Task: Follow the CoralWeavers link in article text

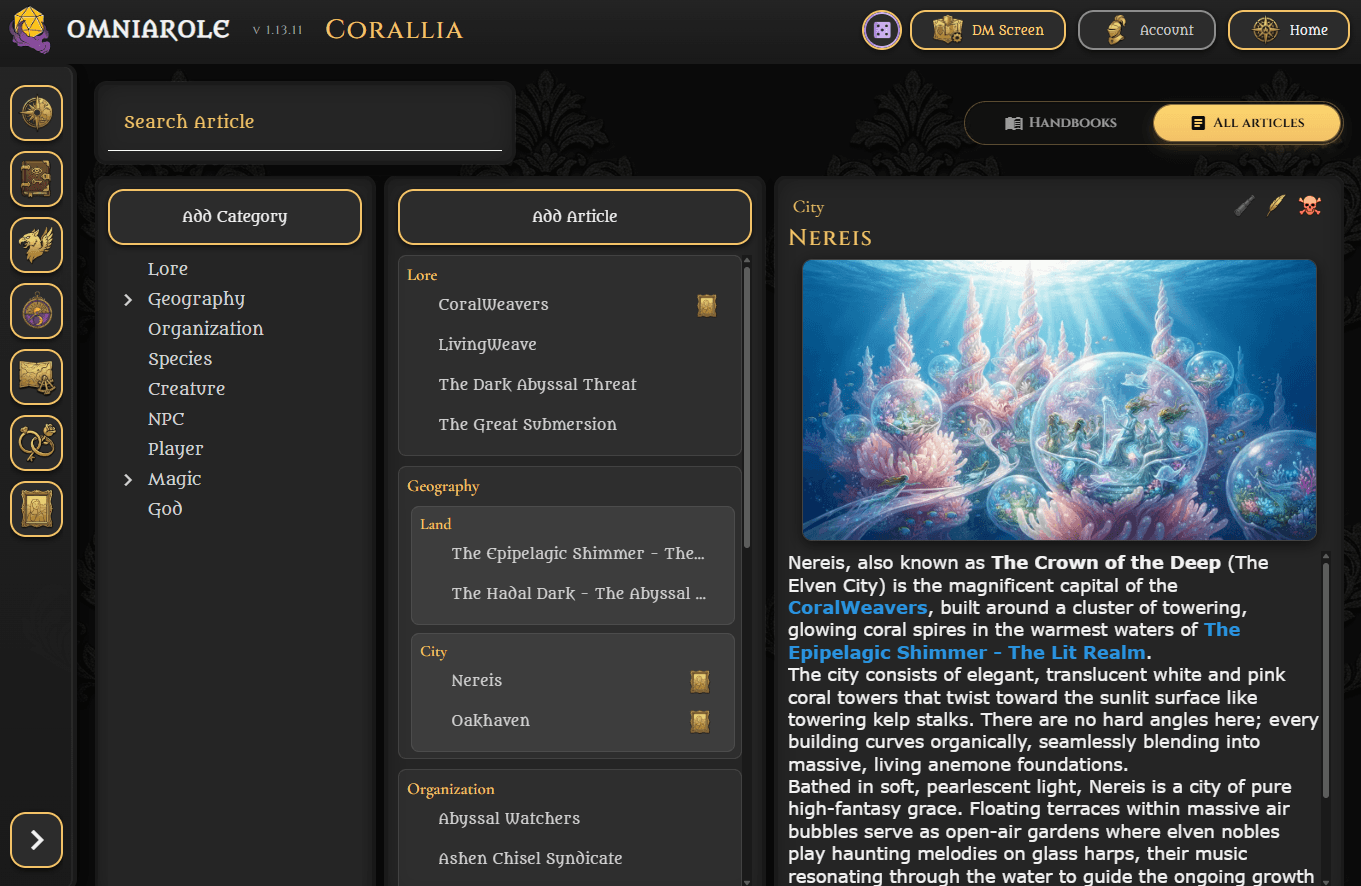Action: (857, 608)
